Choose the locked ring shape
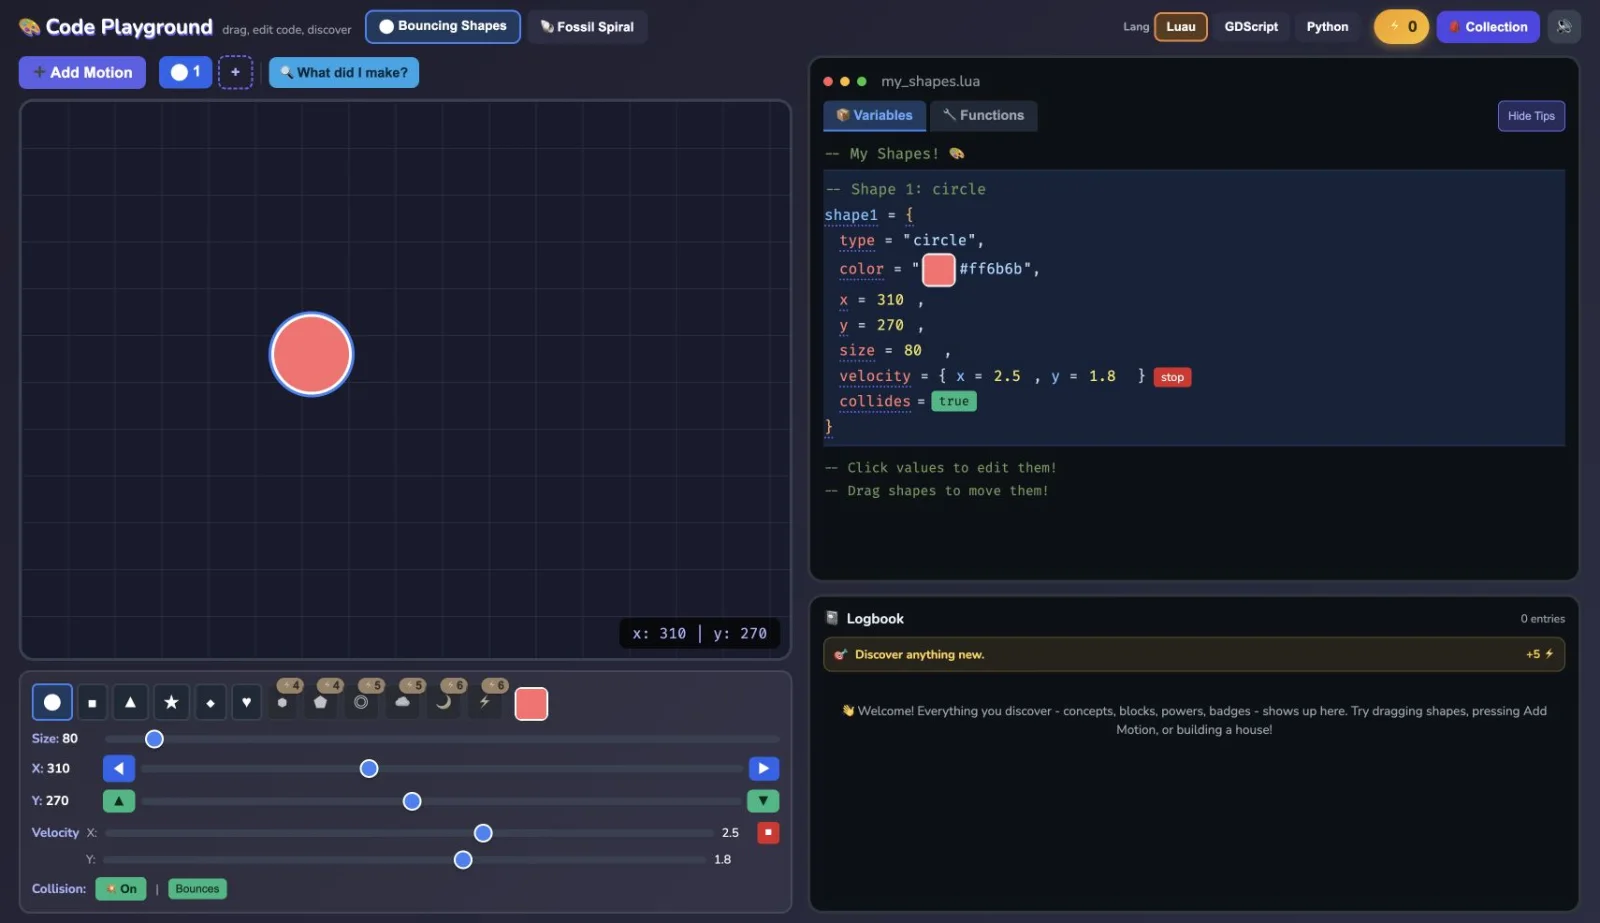Viewport: 1600px width, 923px height. (x=361, y=702)
